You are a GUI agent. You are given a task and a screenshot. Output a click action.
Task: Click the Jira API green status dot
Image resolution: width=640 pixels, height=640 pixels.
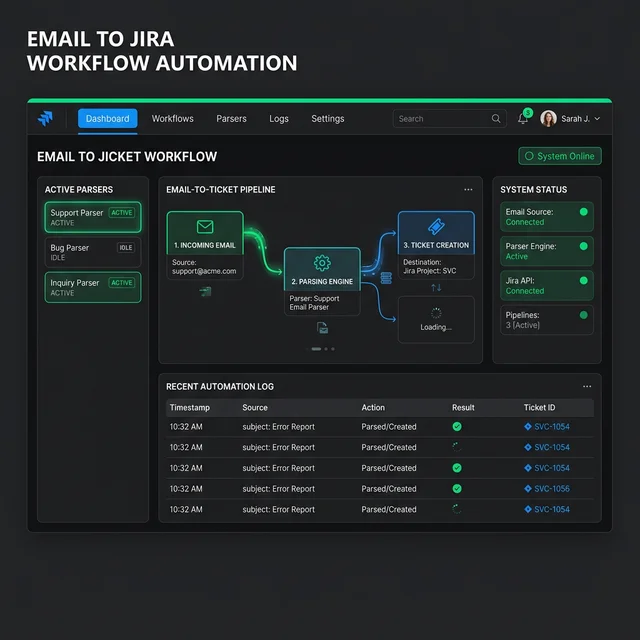584,280
